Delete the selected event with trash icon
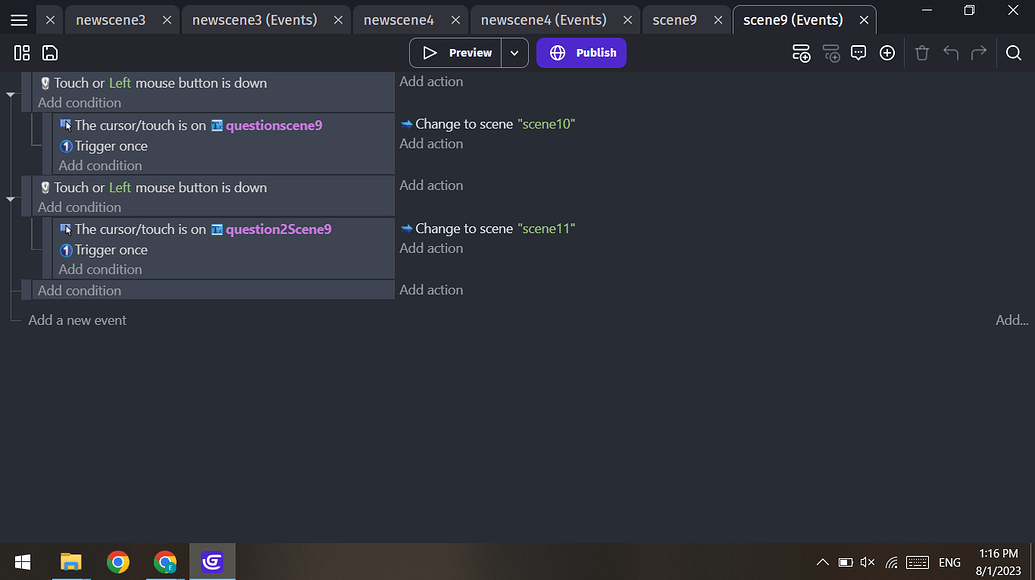 922,53
